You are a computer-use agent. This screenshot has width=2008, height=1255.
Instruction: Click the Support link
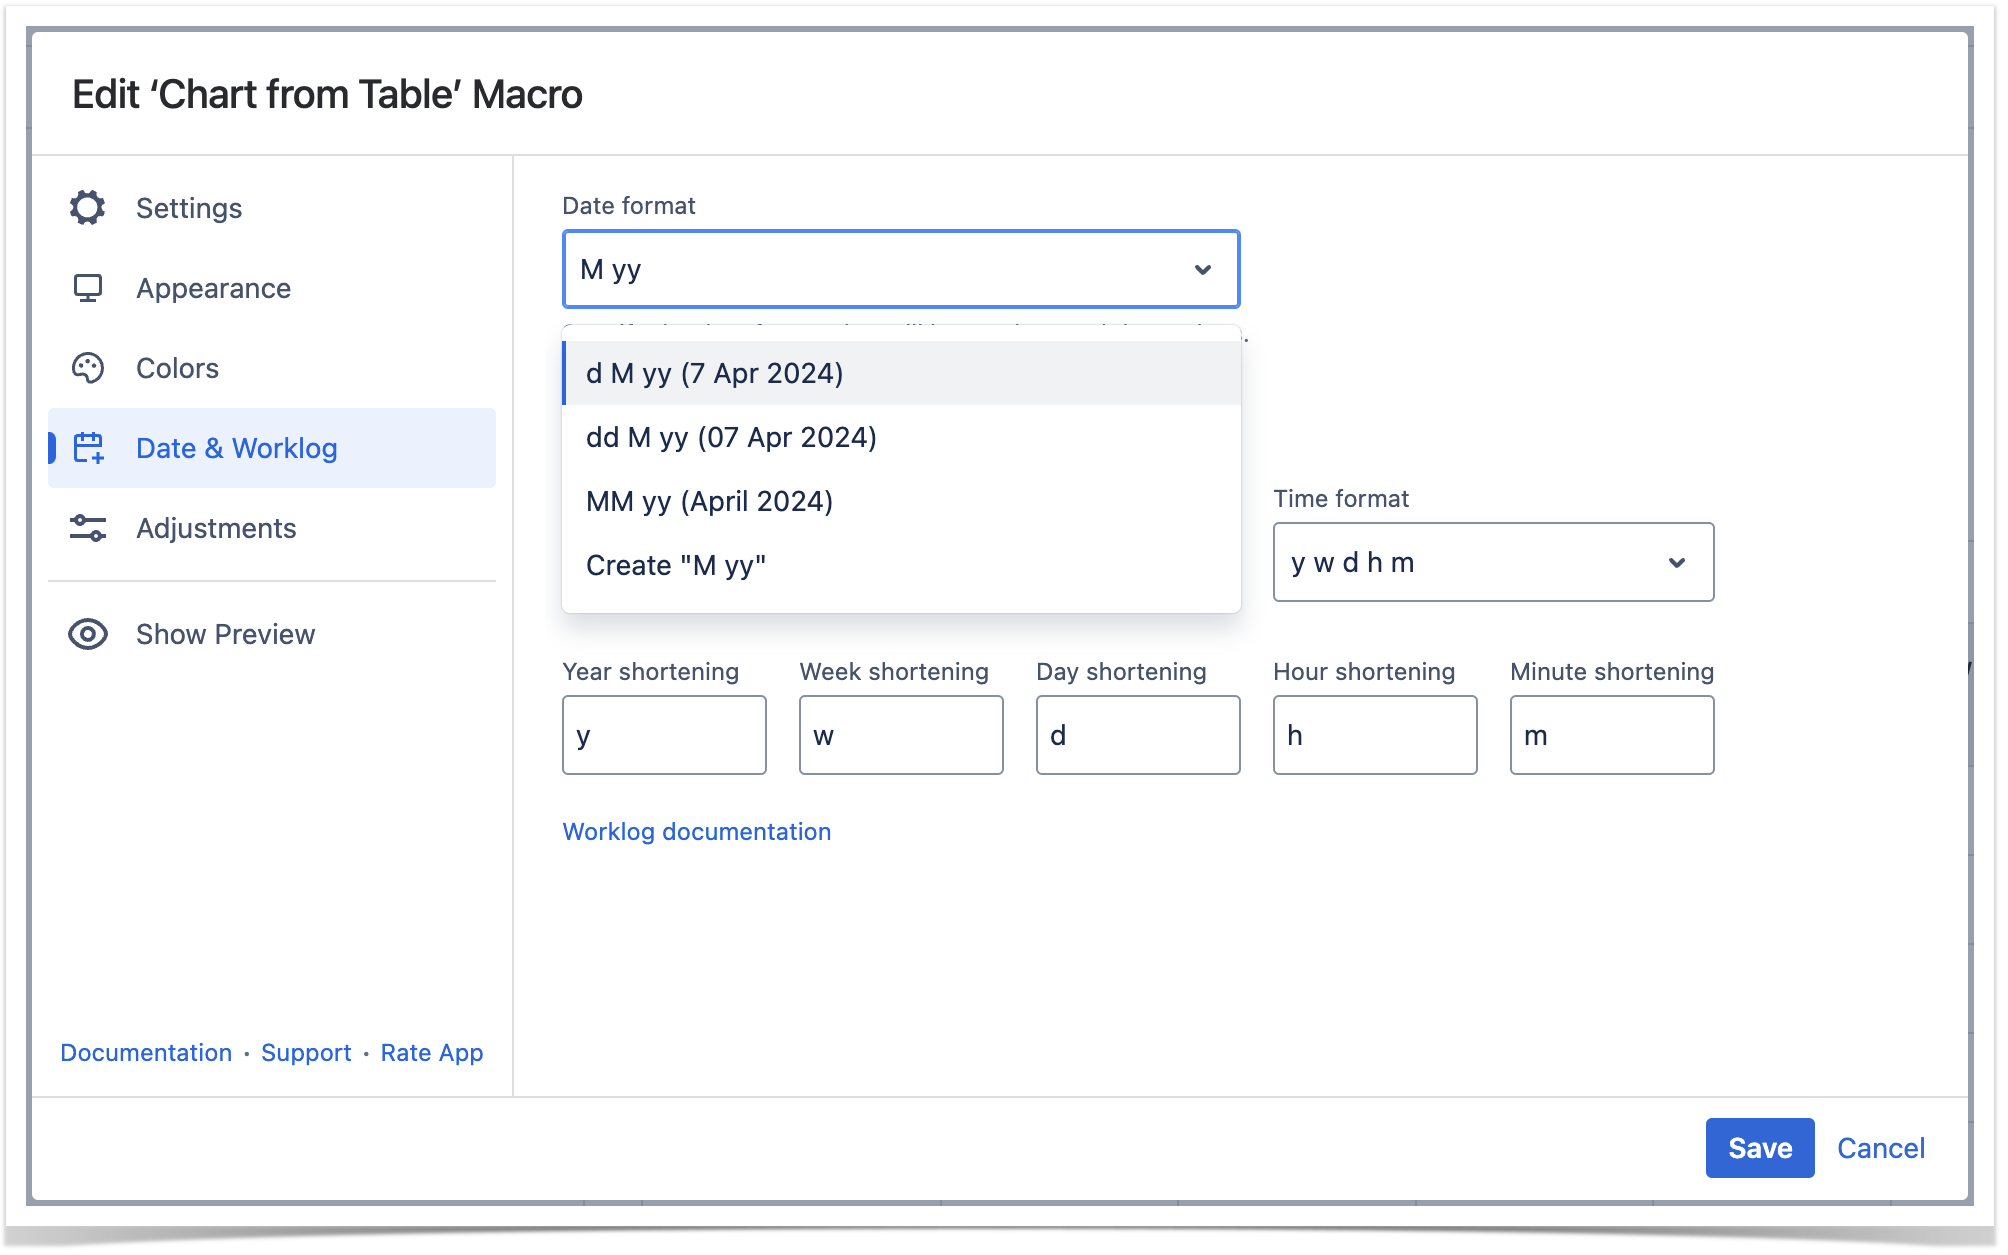tap(306, 1053)
